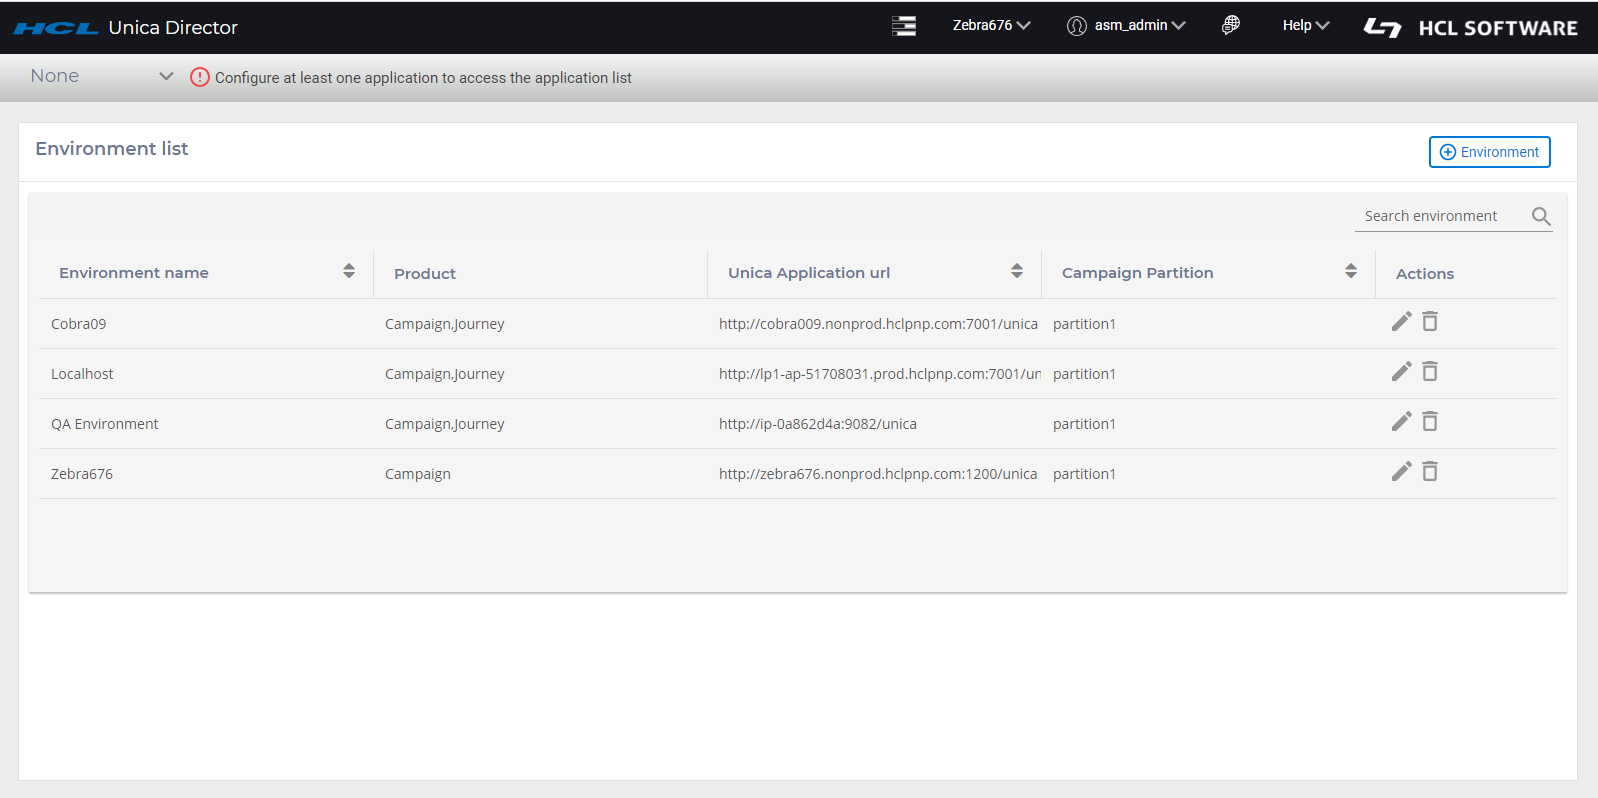Edit the QA Environment row
This screenshot has height=798, width=1598.
tap(1401, 421)
